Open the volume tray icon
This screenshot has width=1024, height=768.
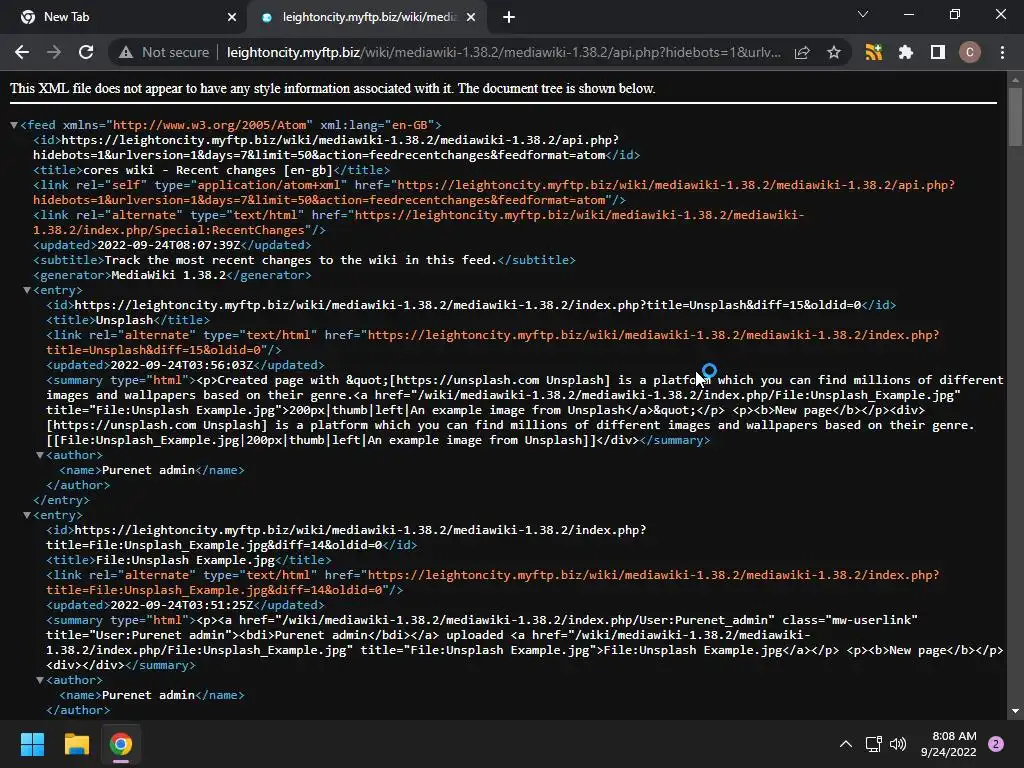898,744
